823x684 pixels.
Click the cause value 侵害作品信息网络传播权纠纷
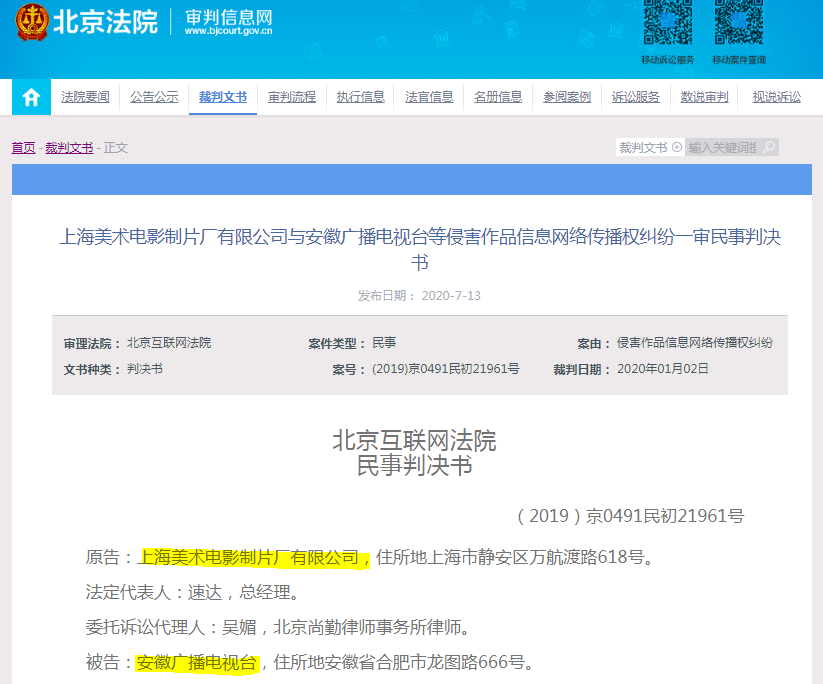[x=695, y=343]
